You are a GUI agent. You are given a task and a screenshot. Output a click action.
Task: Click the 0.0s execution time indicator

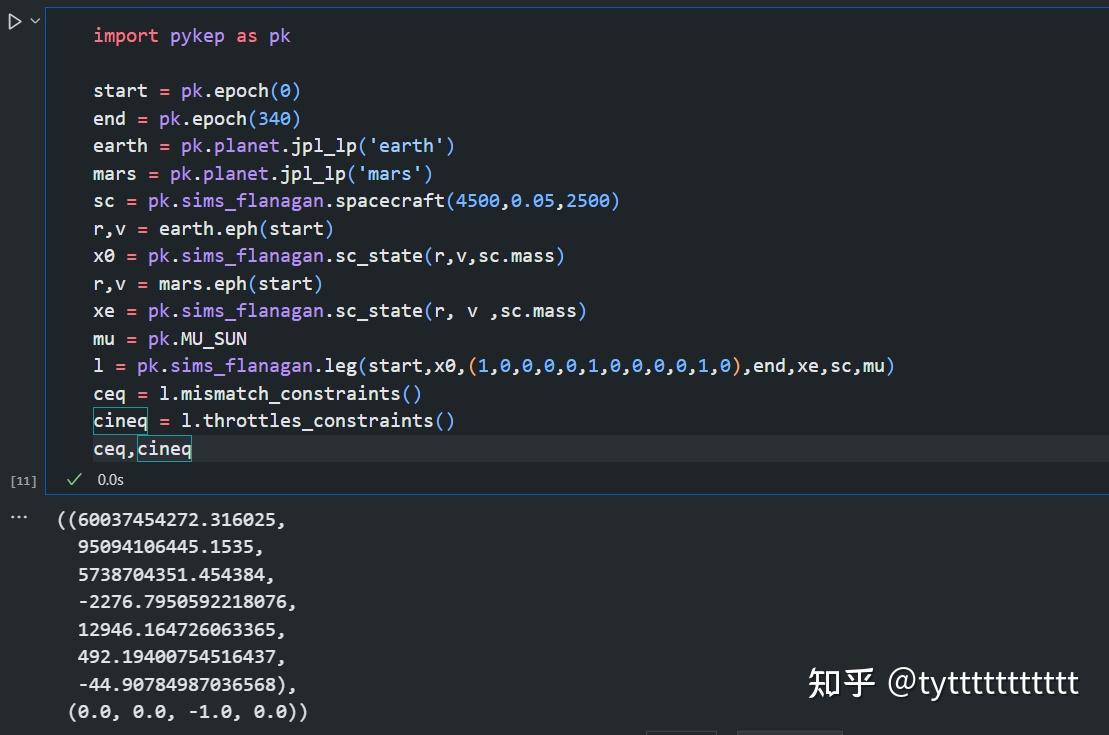[x=109, y=480]
